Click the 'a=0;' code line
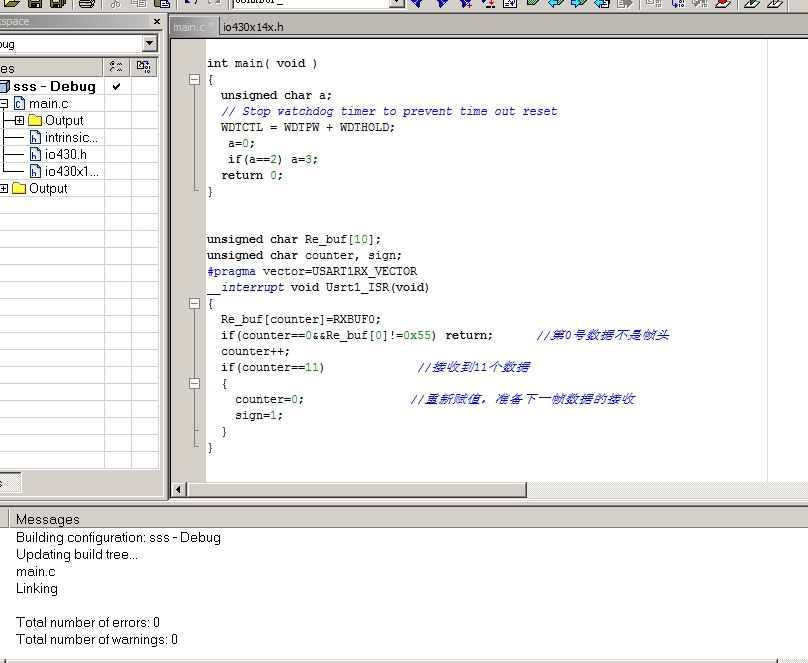 pyautogui.click(x=241, y=143)
